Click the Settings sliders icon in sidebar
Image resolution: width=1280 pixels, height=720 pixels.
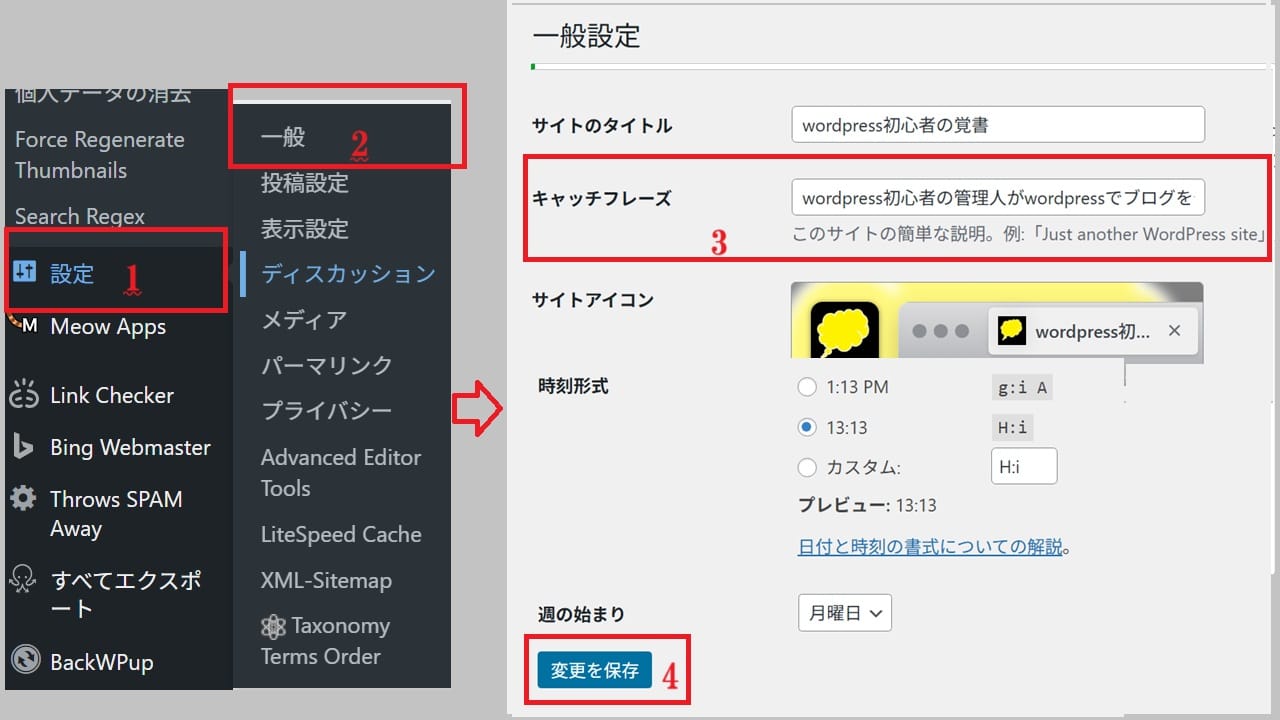tap(26, 273)
